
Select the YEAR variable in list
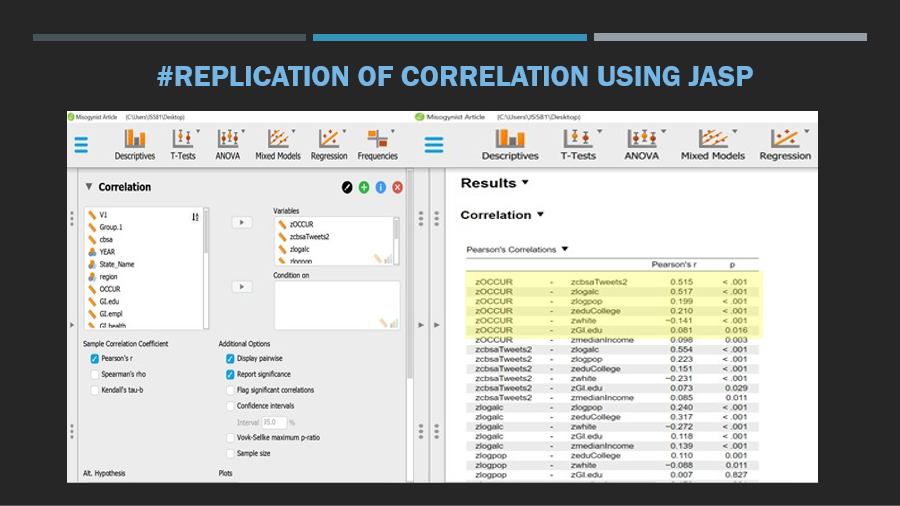coord(107,252)
